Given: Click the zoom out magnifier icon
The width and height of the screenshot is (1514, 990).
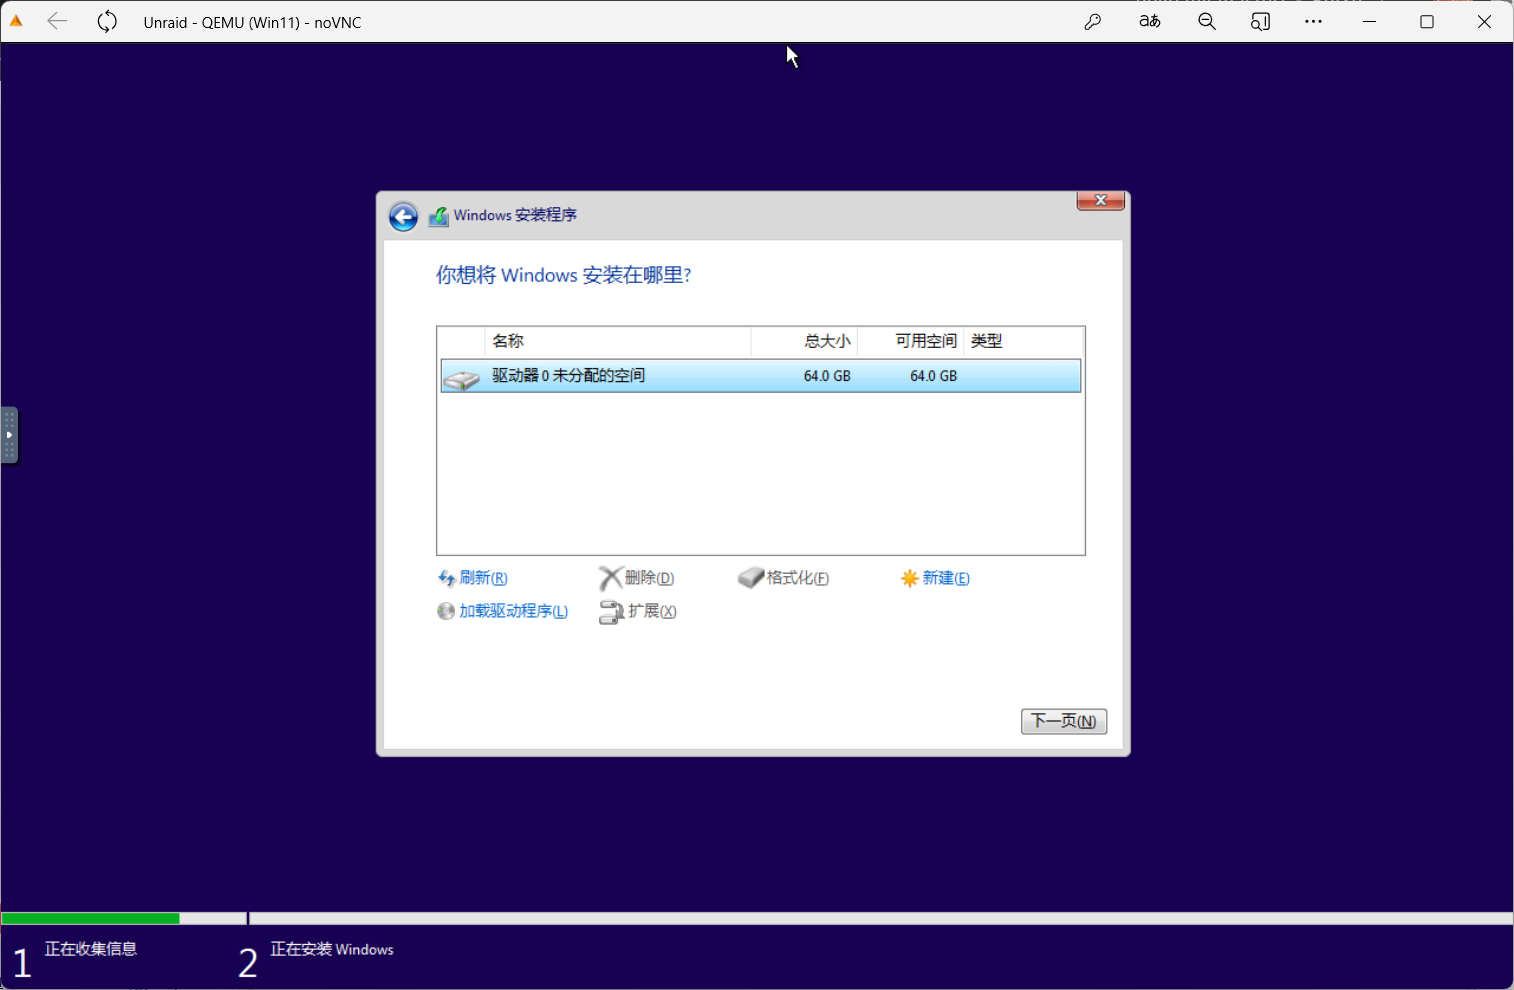Looking at the screenshot, I should click(1207, 22).
